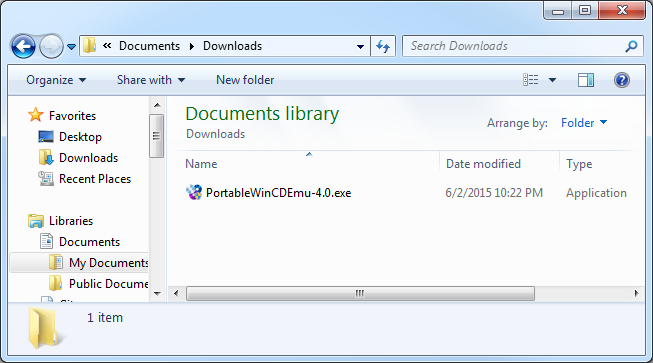
Task: Click the Favorites star icon
Action: pos(36,115)
